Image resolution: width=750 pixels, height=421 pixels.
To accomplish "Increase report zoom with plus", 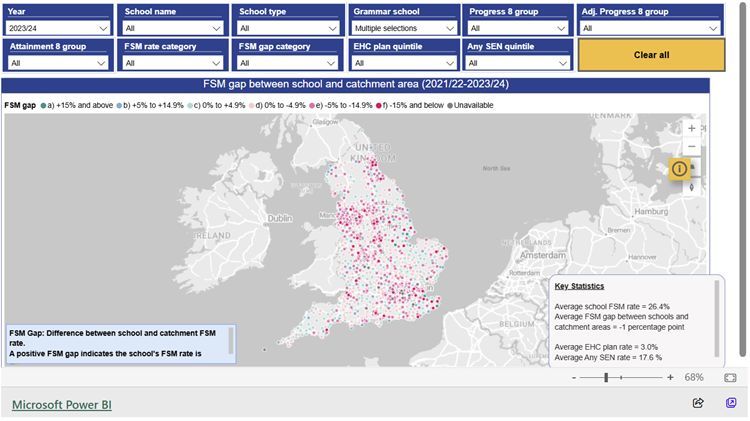I will [670, 377].
